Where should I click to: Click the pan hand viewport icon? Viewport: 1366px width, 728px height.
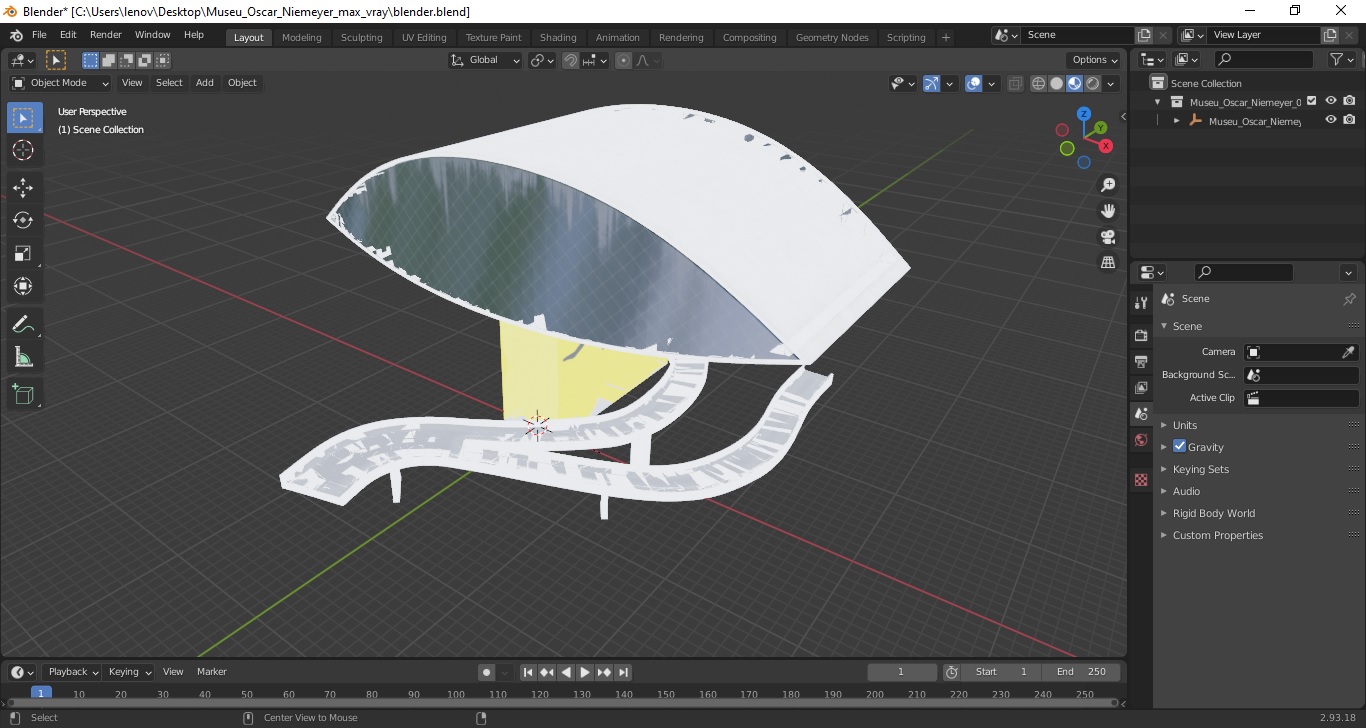(x=1108, y=211)
